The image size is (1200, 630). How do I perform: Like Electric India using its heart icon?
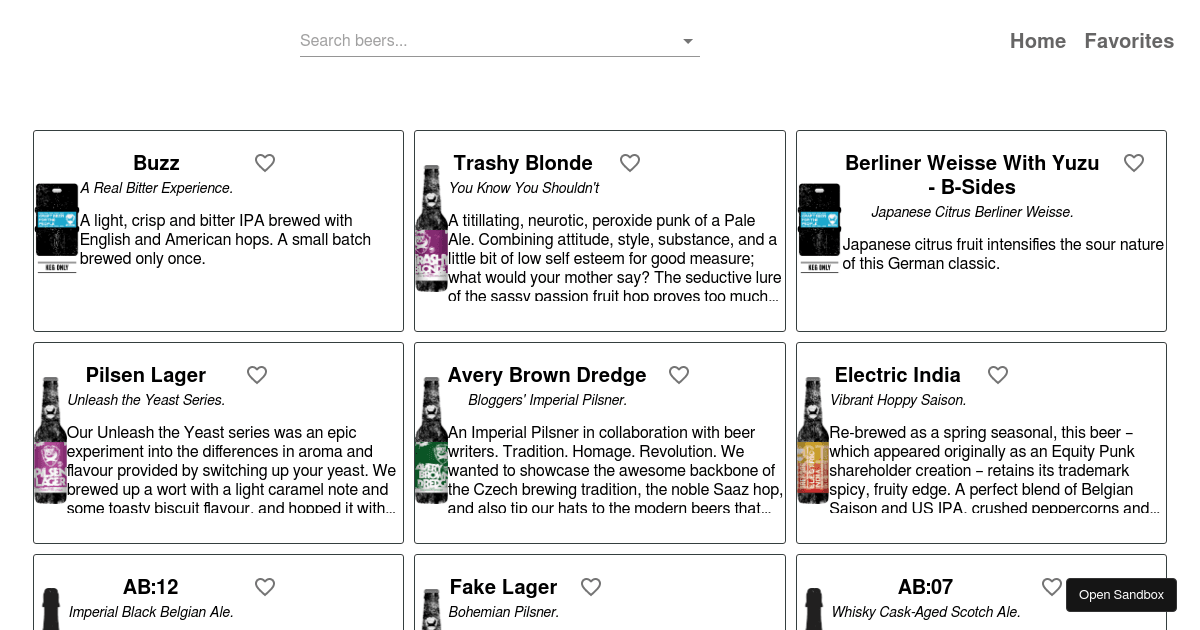point(998,375)
